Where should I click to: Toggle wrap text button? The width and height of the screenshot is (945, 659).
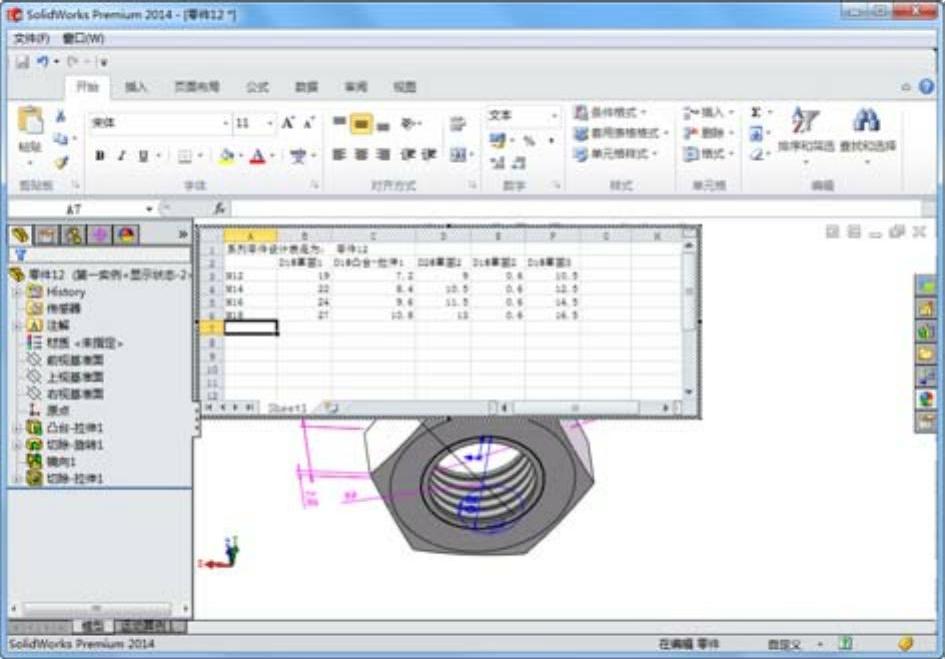(457, 124)
